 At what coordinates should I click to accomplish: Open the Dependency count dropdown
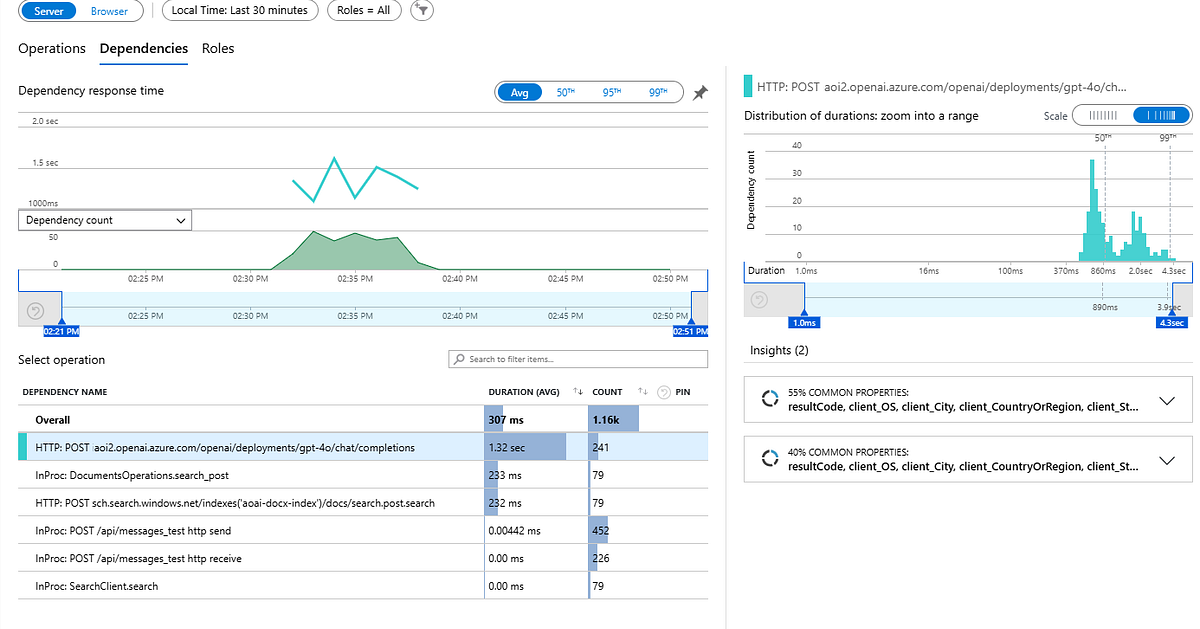click(x=105, y=220)
